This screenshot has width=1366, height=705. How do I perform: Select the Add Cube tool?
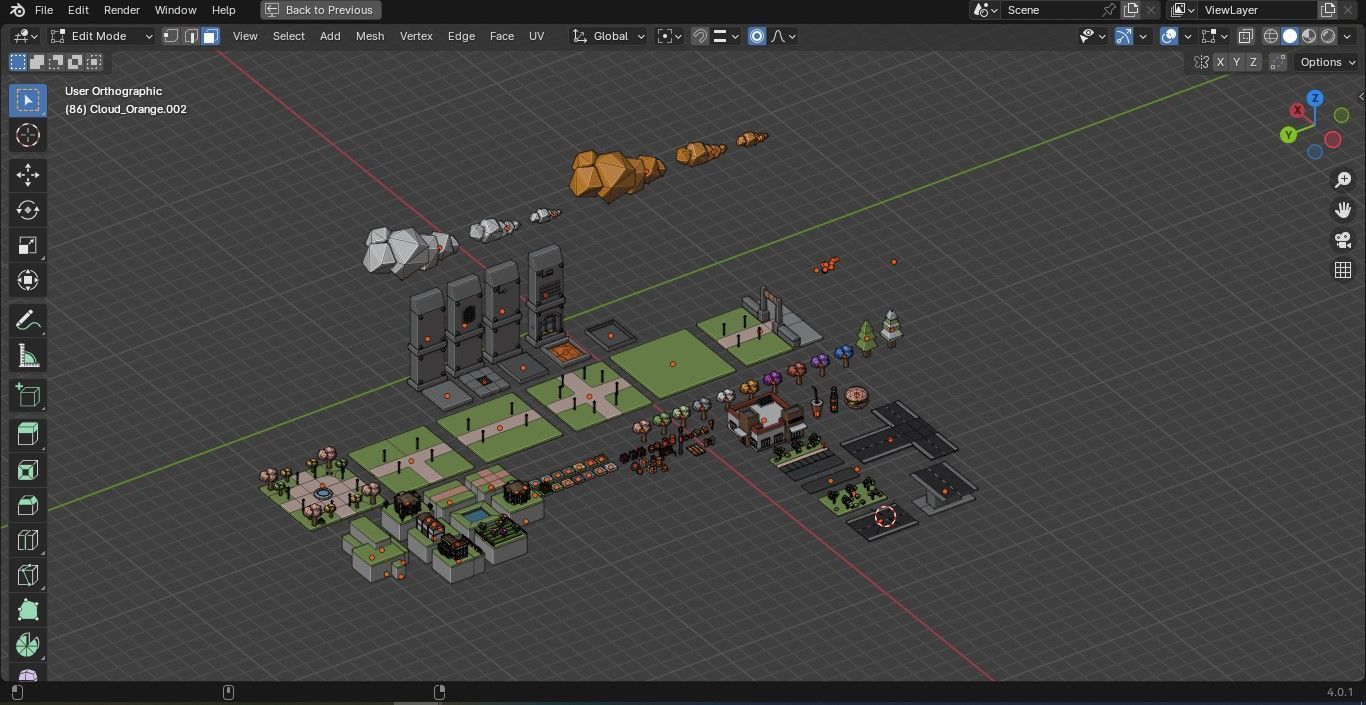point(28,396)
